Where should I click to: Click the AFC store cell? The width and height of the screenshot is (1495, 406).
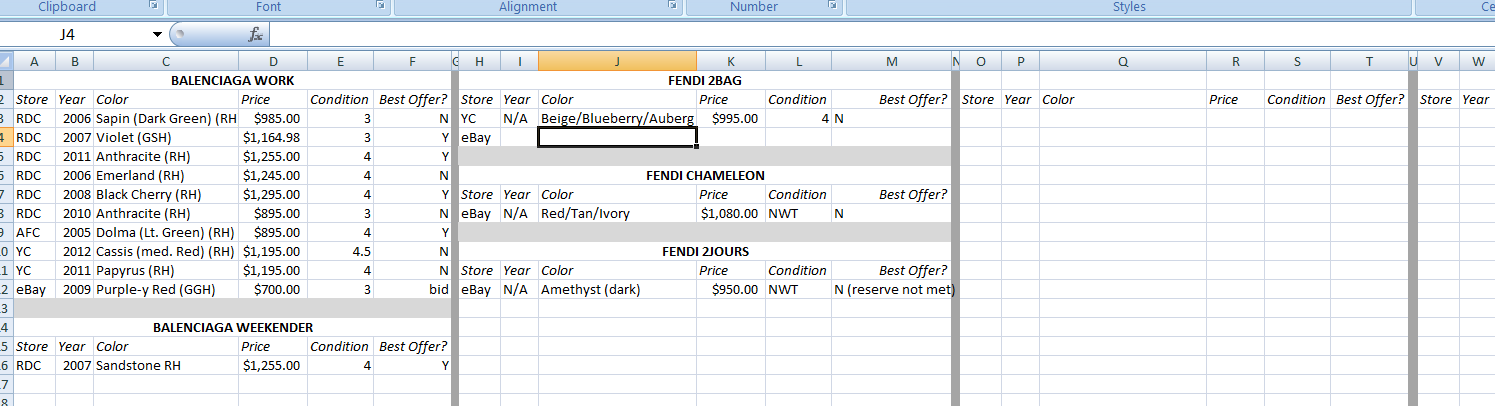coord(34,232)
